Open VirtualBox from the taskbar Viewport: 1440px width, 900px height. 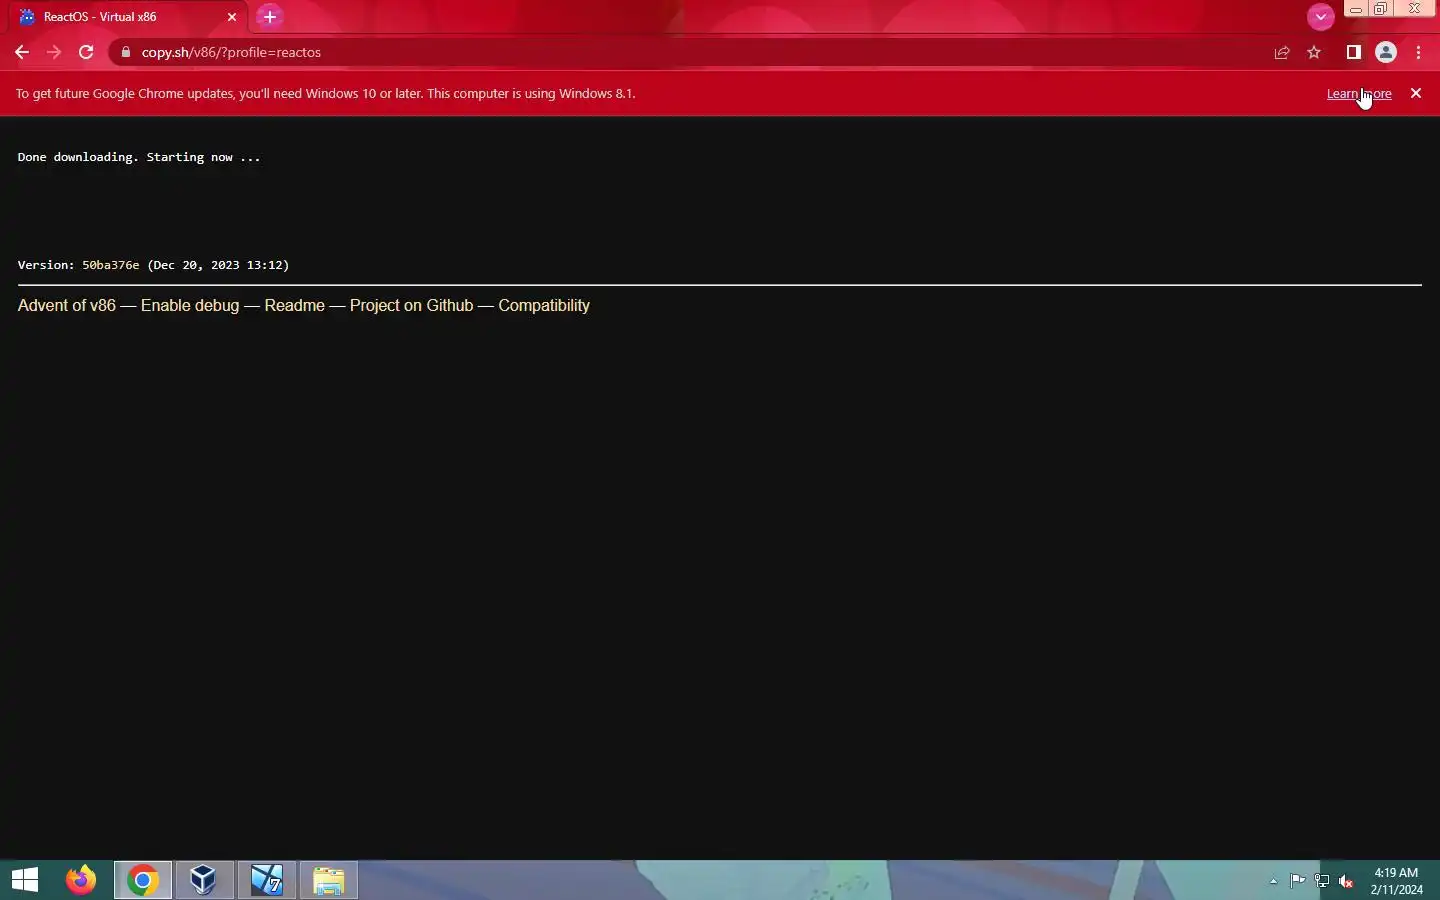pos(204,880)
